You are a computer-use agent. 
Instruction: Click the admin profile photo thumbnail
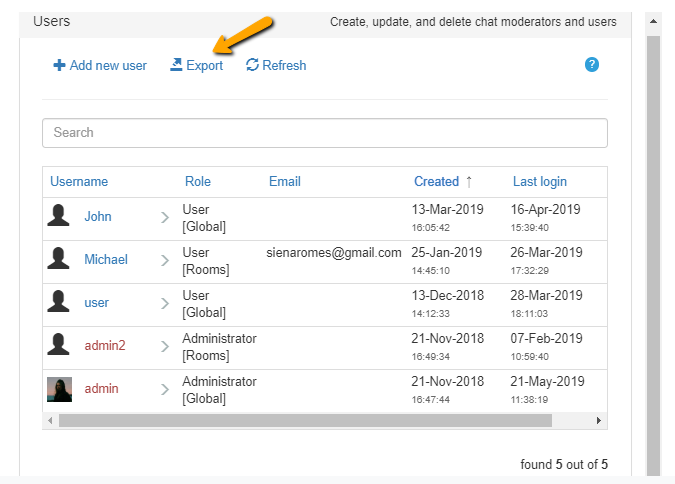[60, 389]
